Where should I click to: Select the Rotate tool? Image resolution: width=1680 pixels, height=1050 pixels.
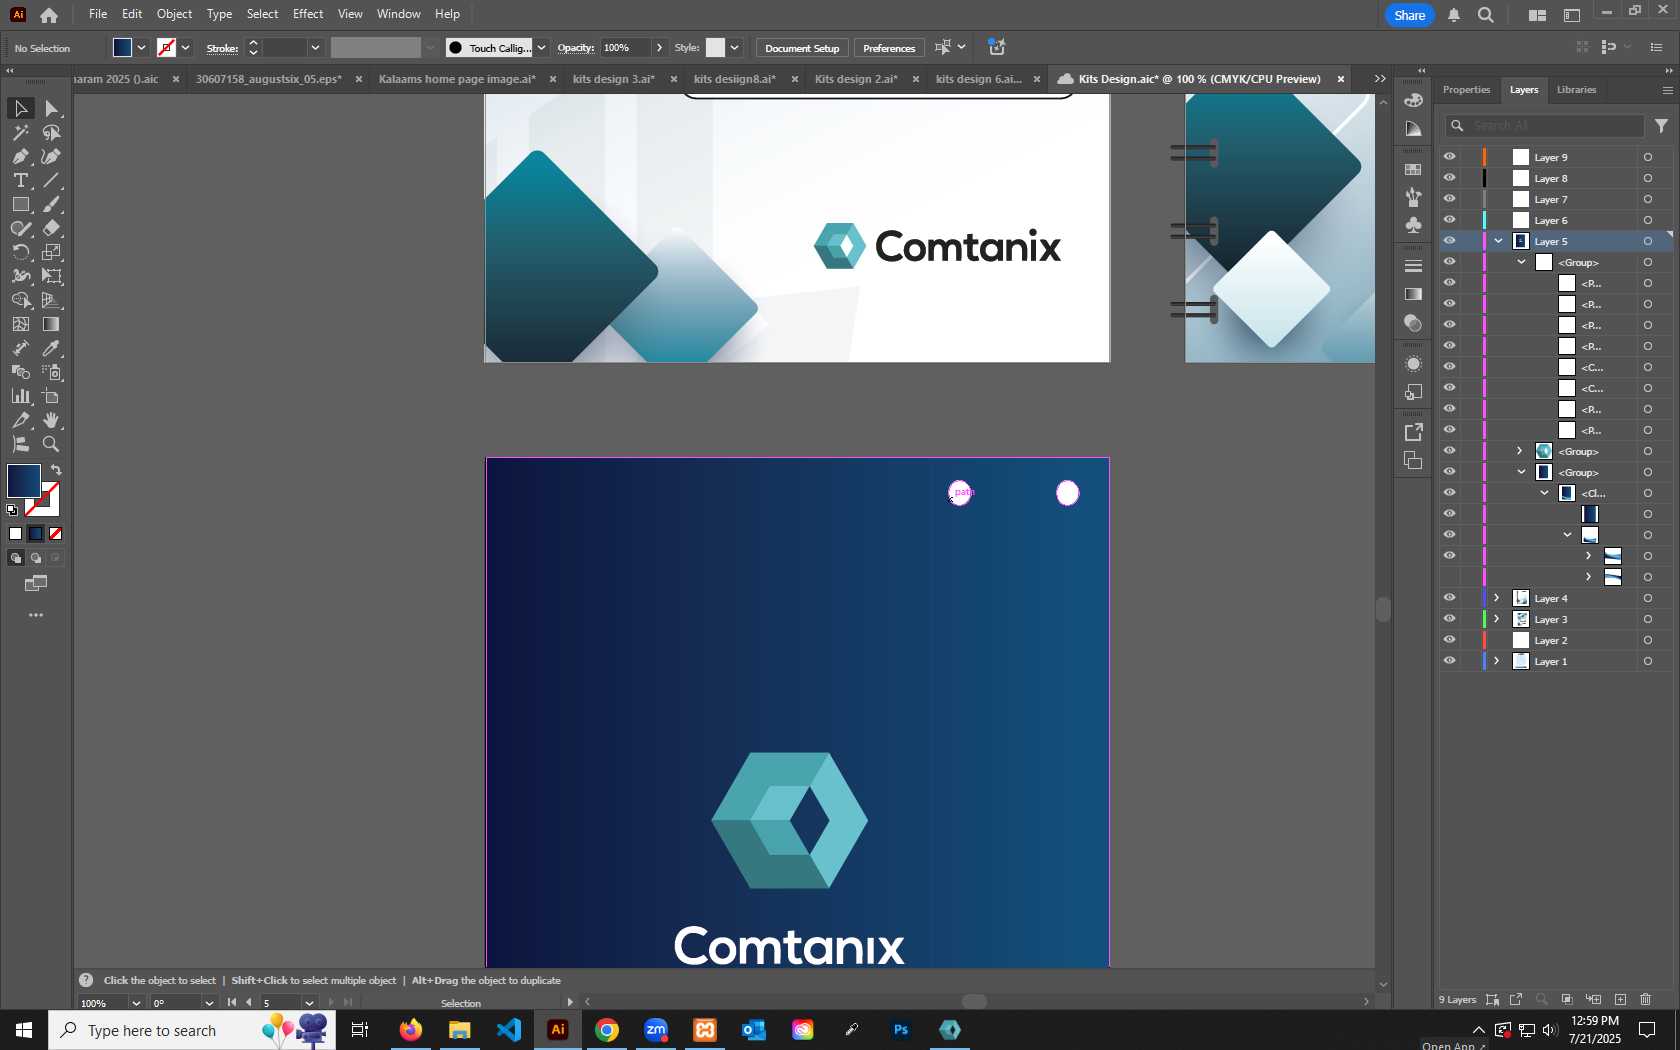20,252
